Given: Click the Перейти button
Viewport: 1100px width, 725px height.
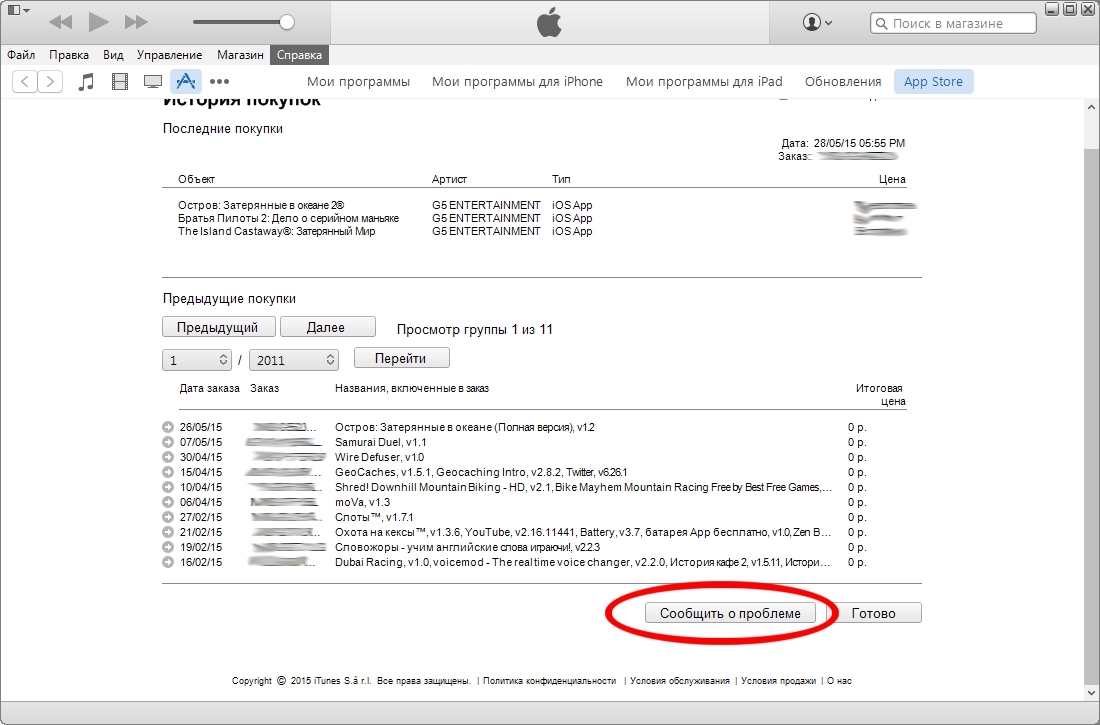Looking at the screenshot, I should (x=401, y=358).
